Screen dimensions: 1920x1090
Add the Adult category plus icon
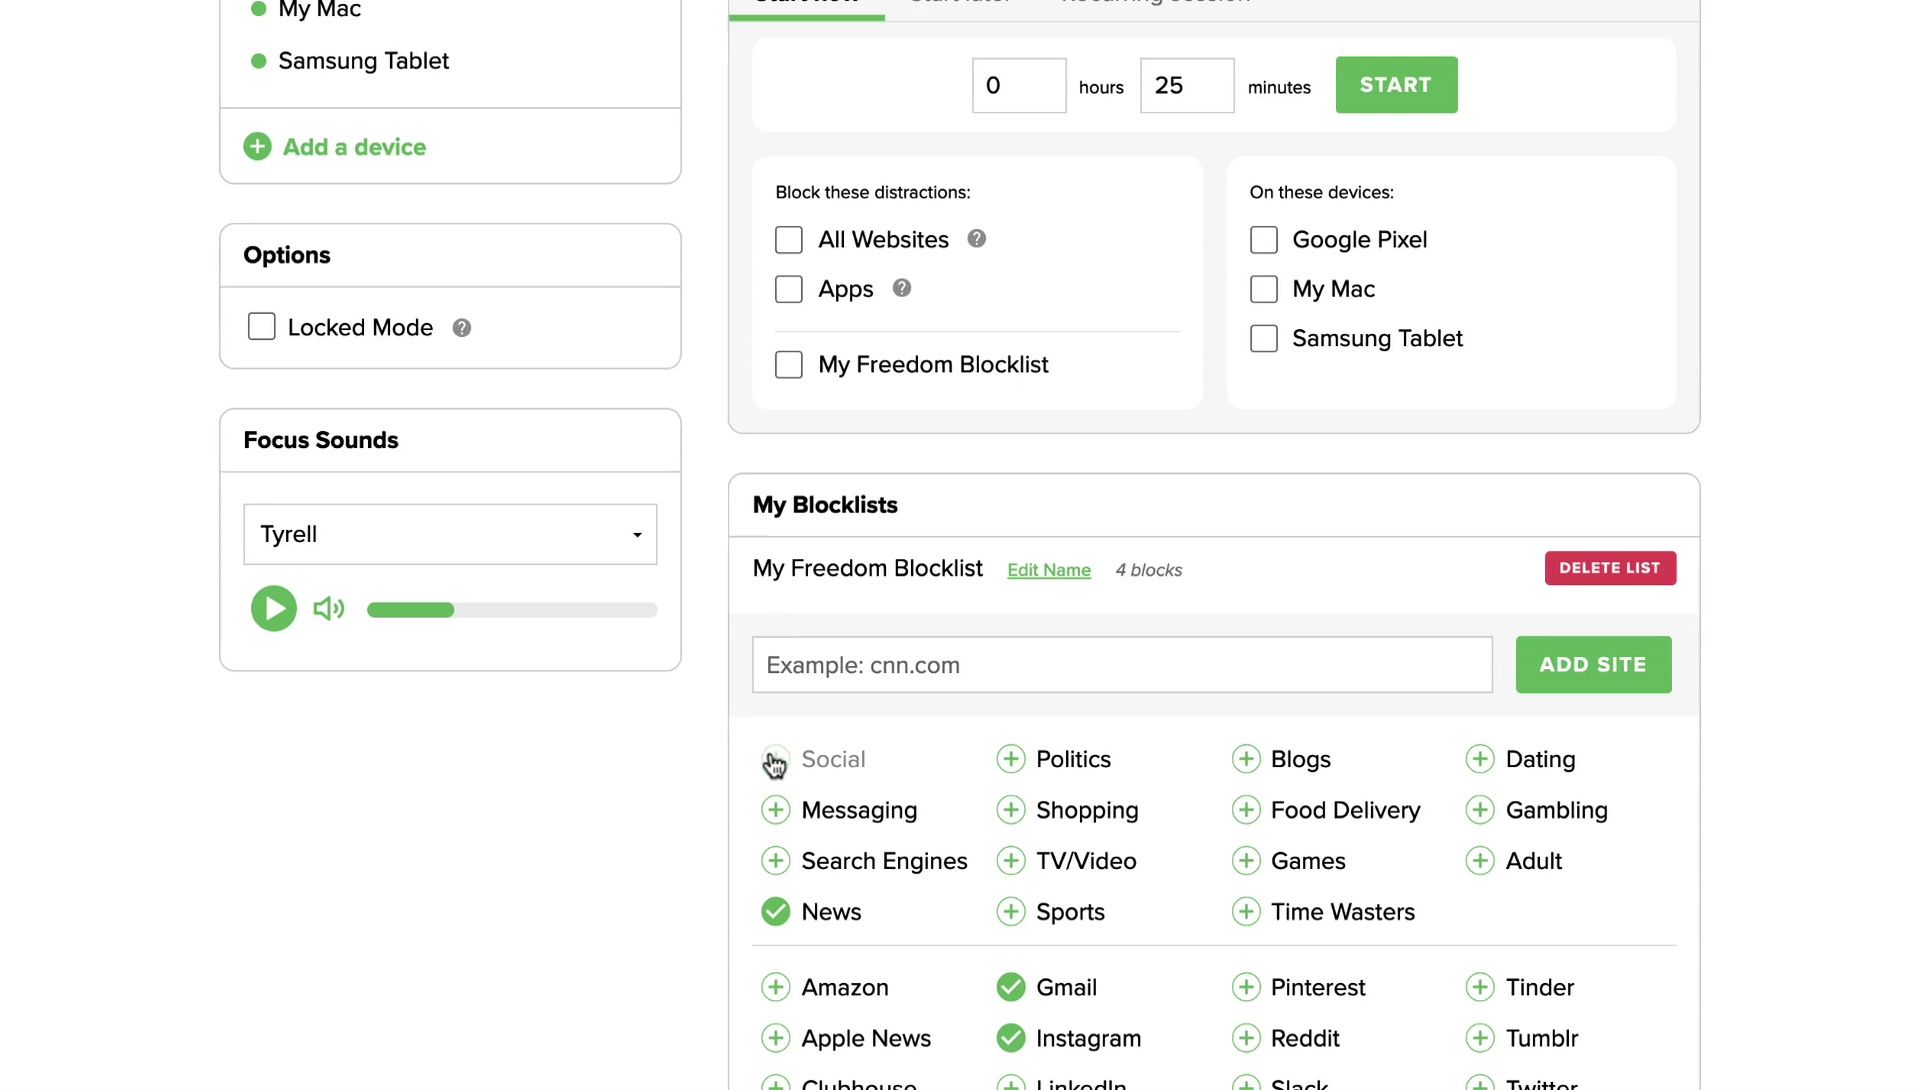pos(1480,861)
